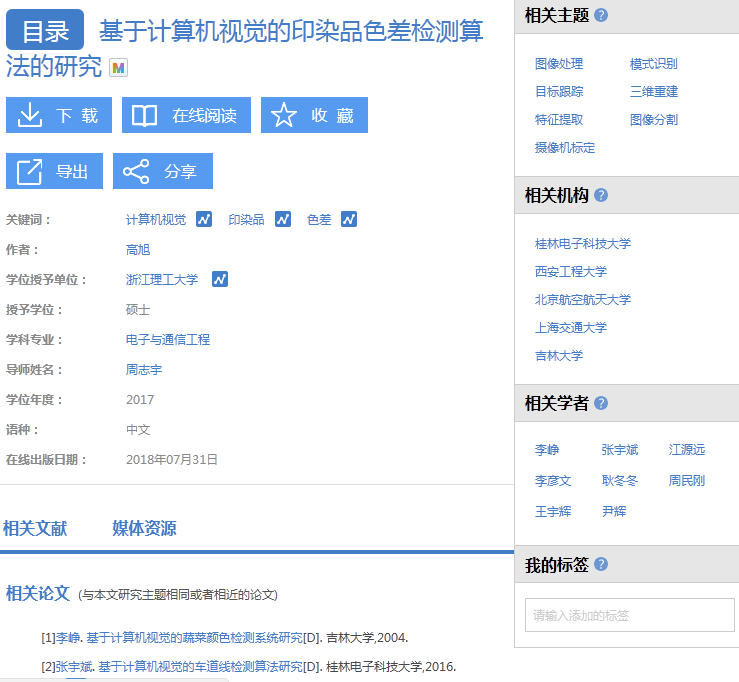Open related topic 图像分割
739x682 pixels.
[x=654, y=120]
